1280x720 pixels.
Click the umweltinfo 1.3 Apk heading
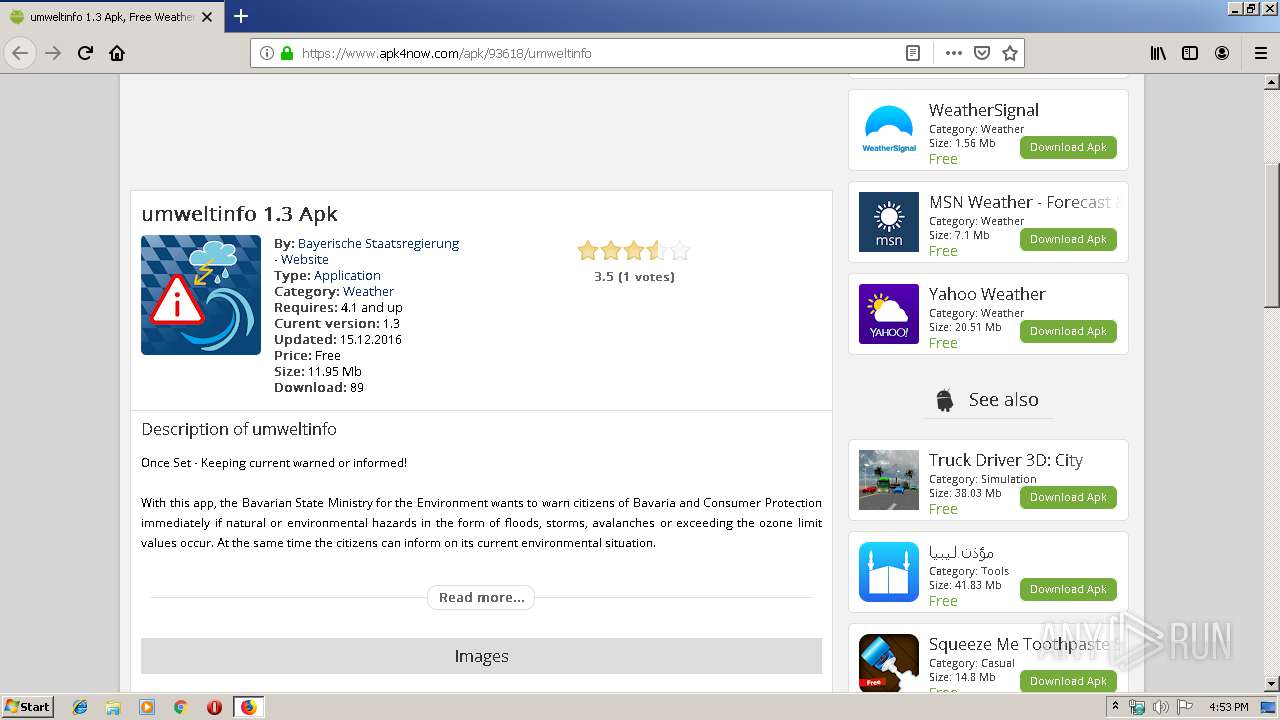coord(239,214)
